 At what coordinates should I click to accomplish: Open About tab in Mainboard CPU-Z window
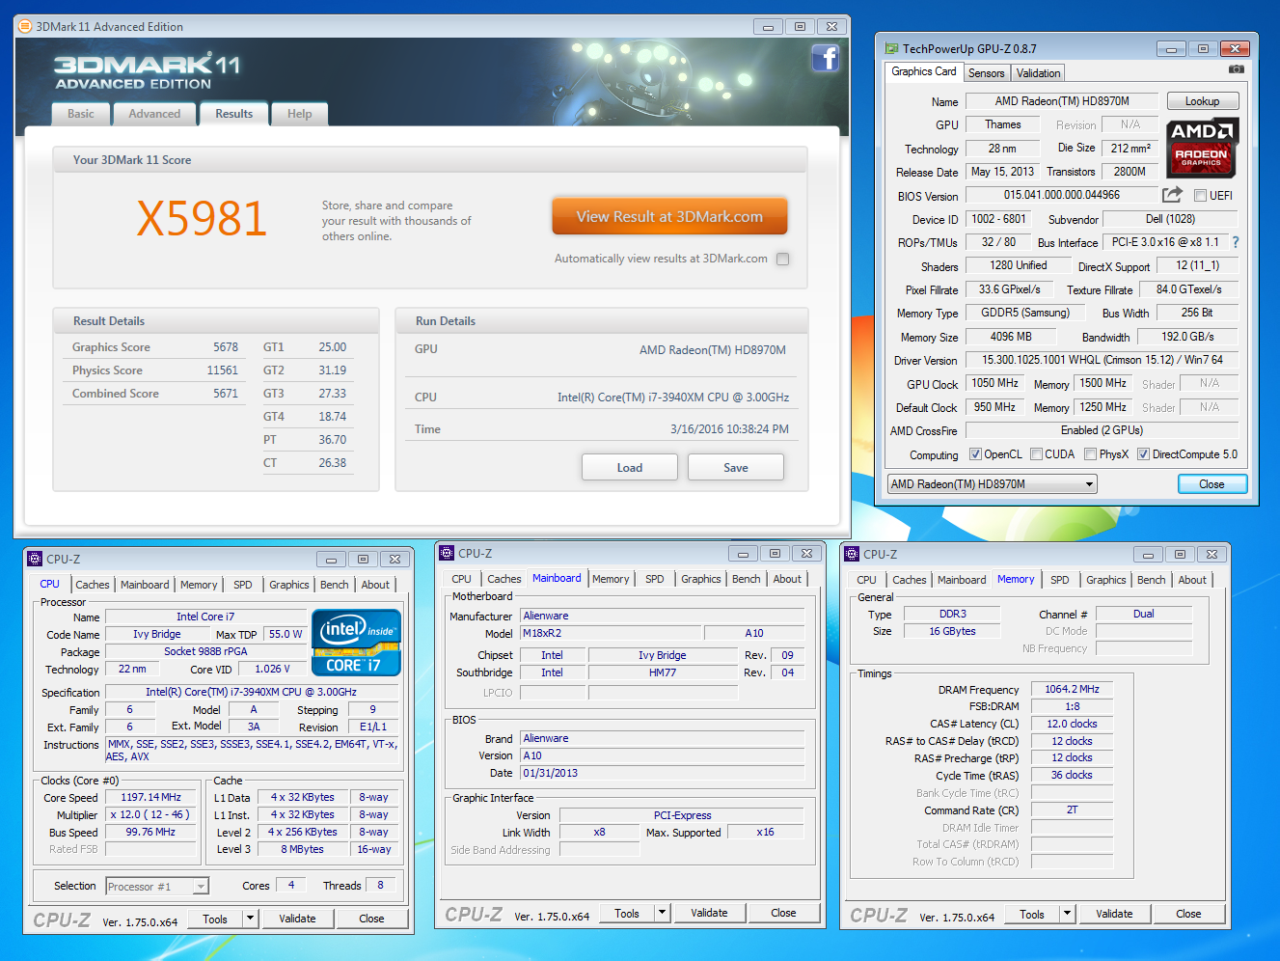point(787,579)
